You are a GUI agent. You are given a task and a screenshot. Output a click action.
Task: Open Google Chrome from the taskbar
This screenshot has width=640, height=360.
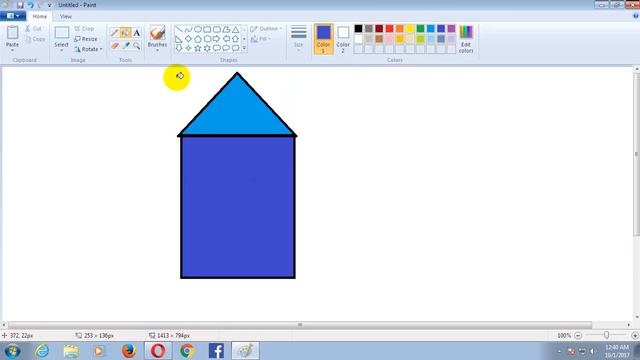click(187, 351)
